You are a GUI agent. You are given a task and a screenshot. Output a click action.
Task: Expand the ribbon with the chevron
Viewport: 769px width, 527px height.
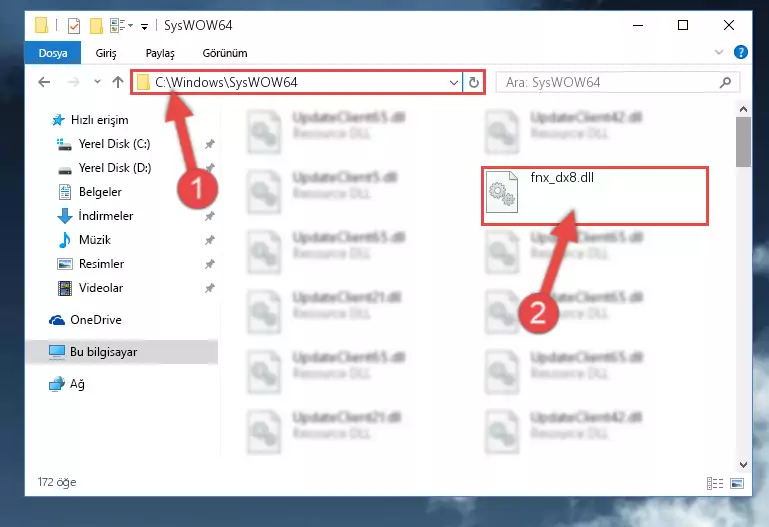[719, 52]
